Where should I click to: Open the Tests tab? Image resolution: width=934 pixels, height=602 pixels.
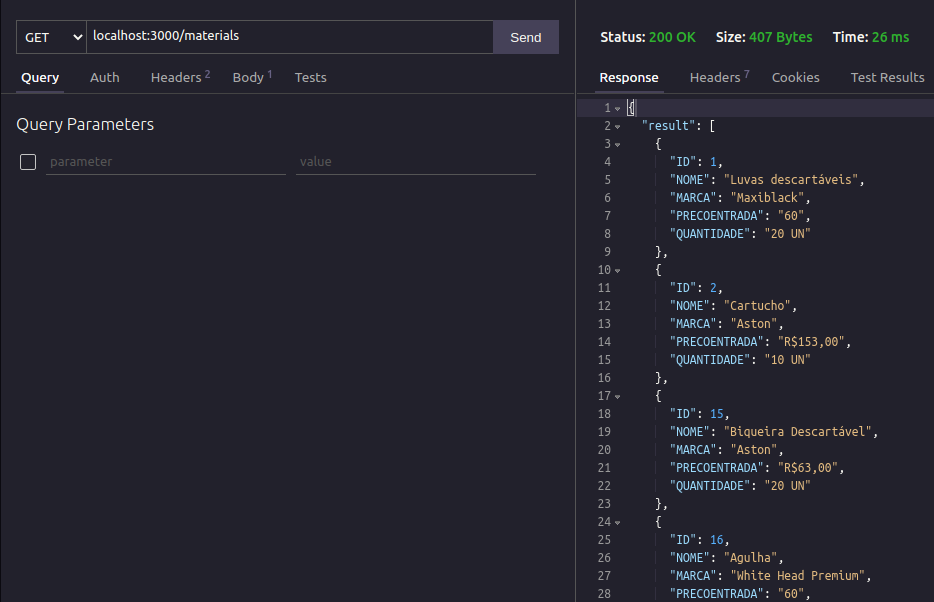(x=310, y=77)
